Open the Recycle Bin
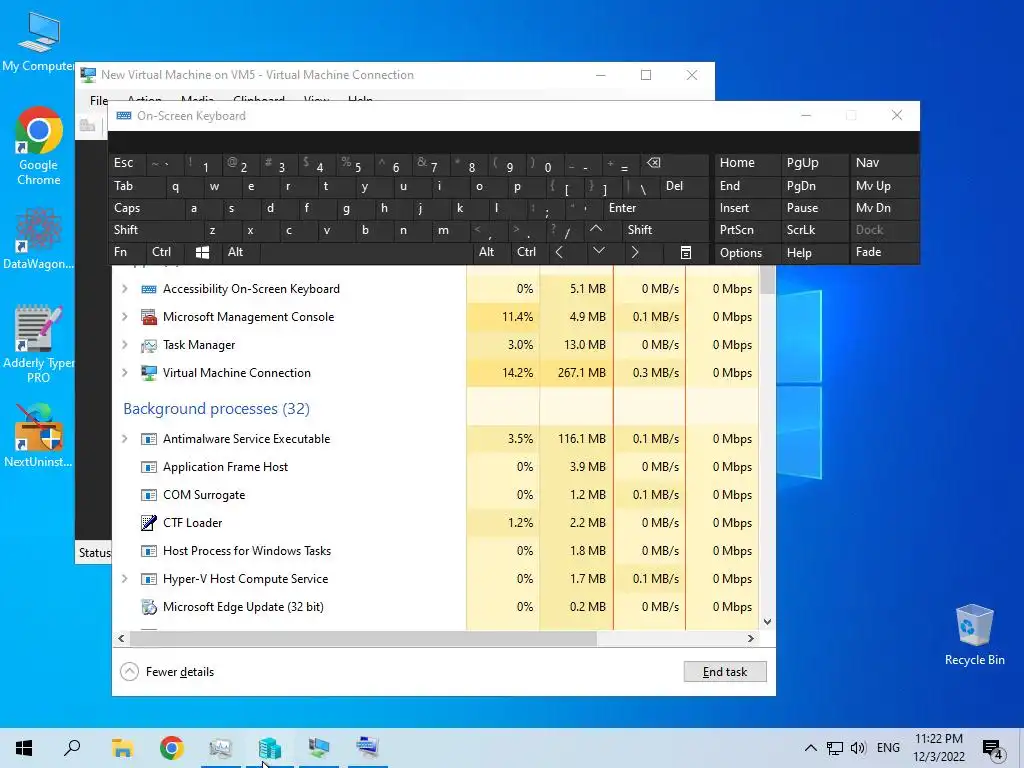 point(974,635)
